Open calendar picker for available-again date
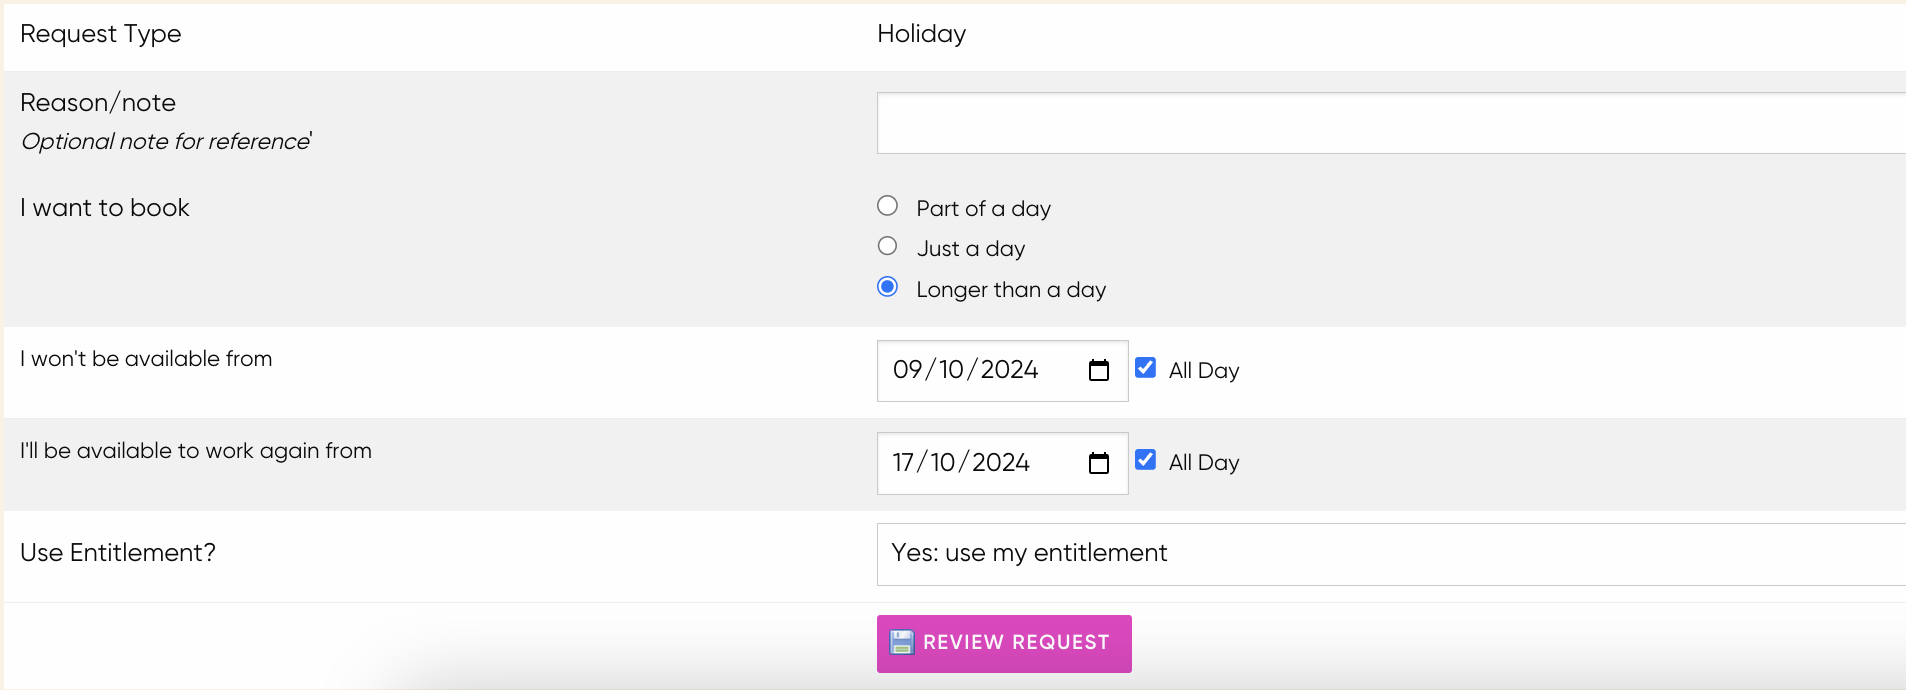The width and height of the screenshot is (1906, 690). pos(1098,463)
